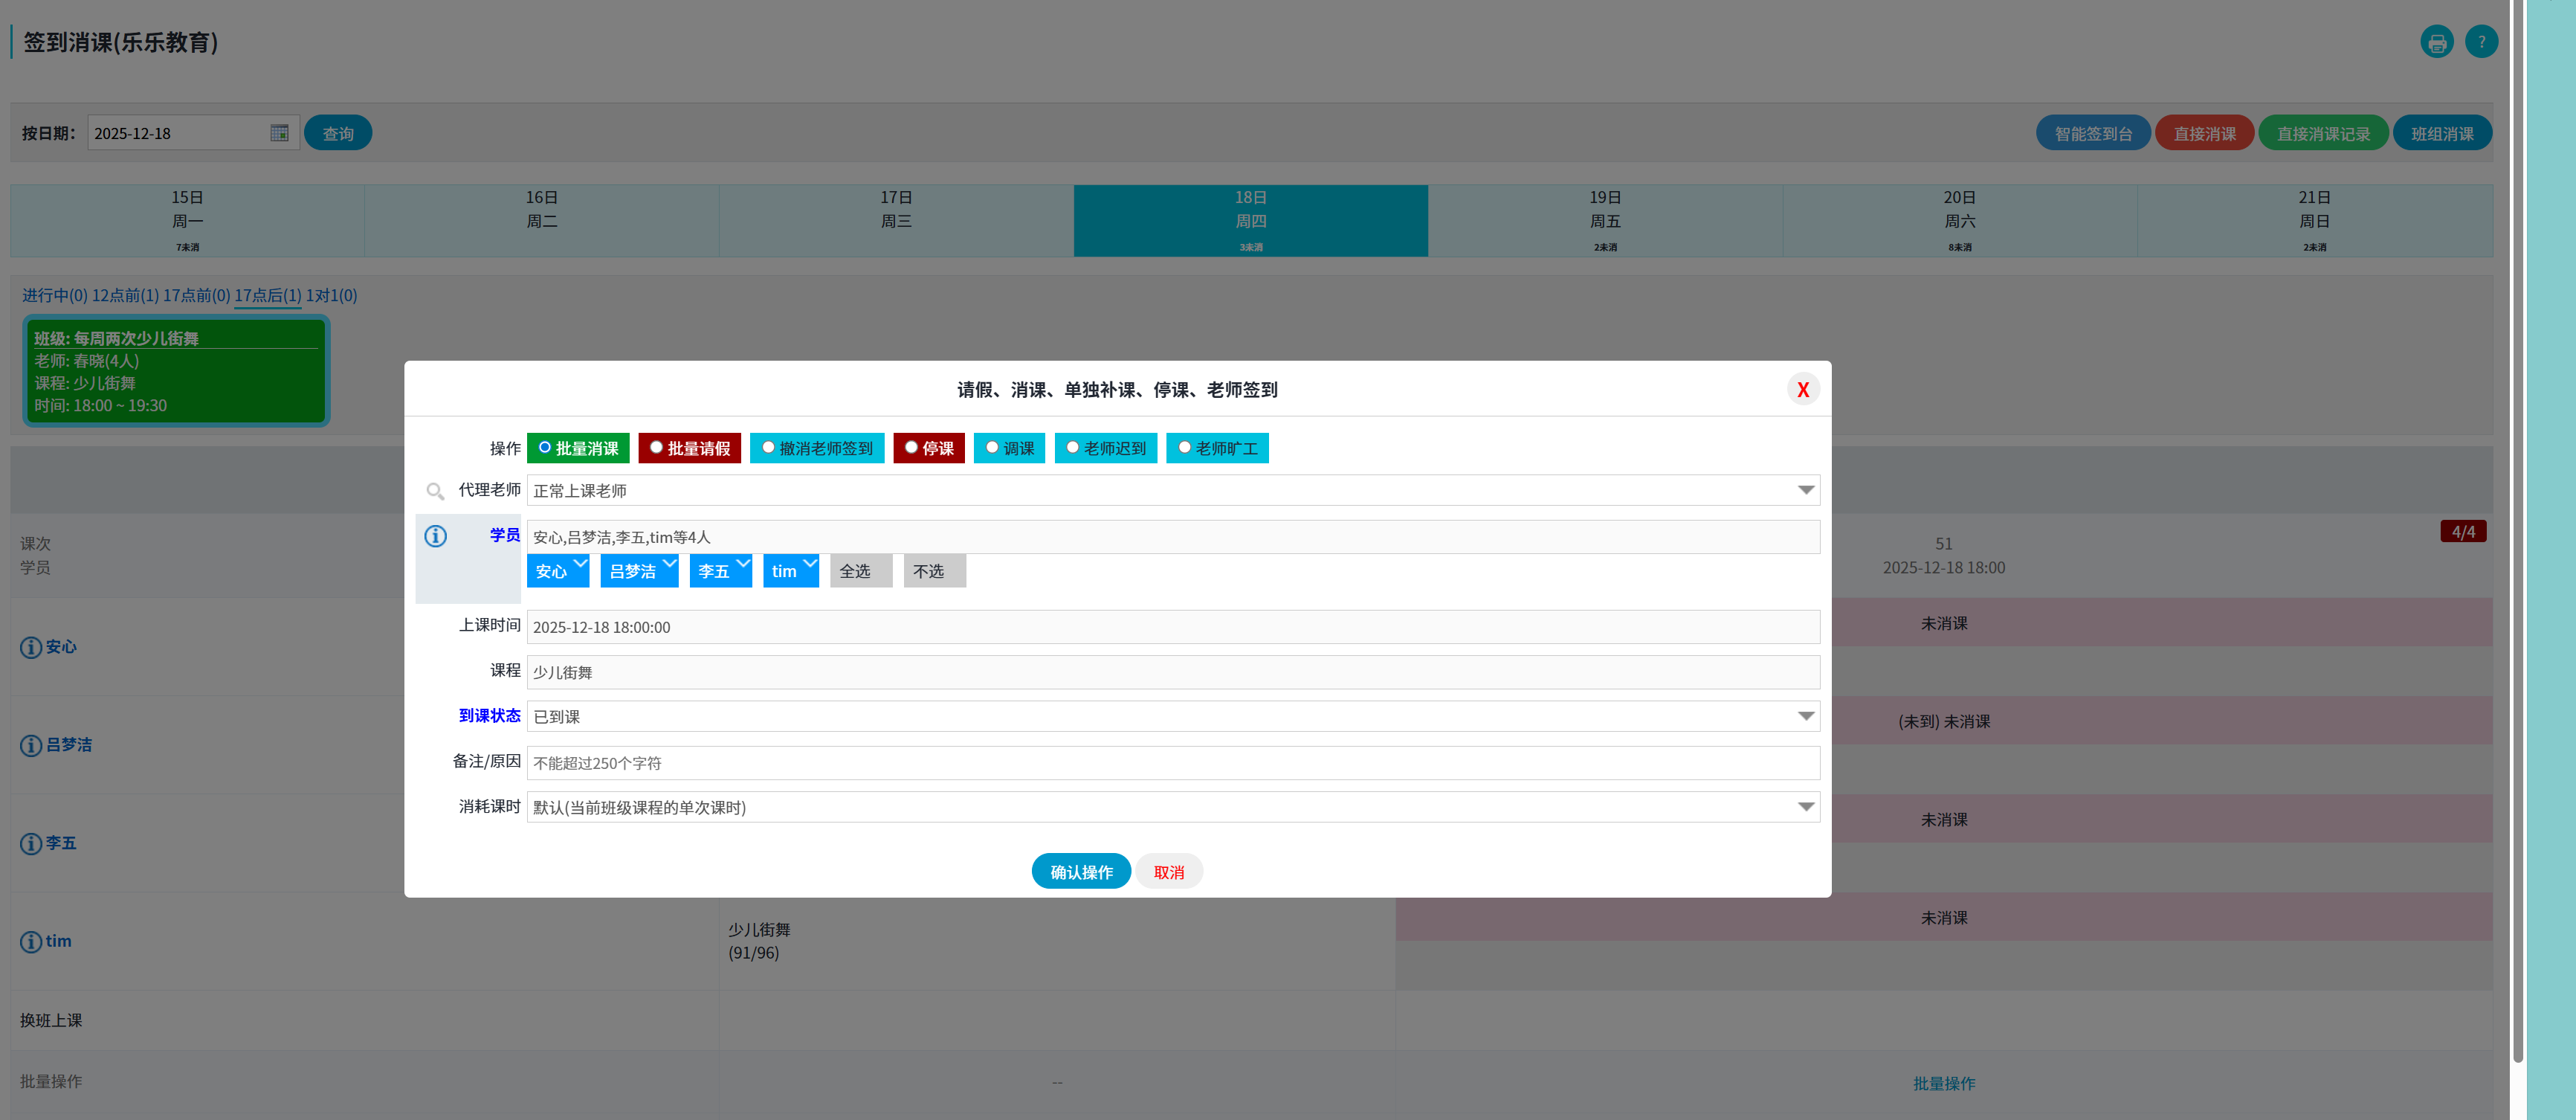The height and width of the screenshot is (1120, 2576).
Task: Open the help question mark icon
Action: tap(2481, 42)
